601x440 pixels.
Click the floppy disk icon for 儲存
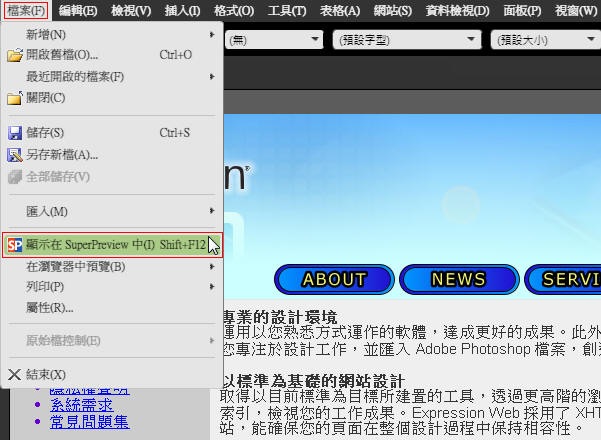[x=15, y=133]
